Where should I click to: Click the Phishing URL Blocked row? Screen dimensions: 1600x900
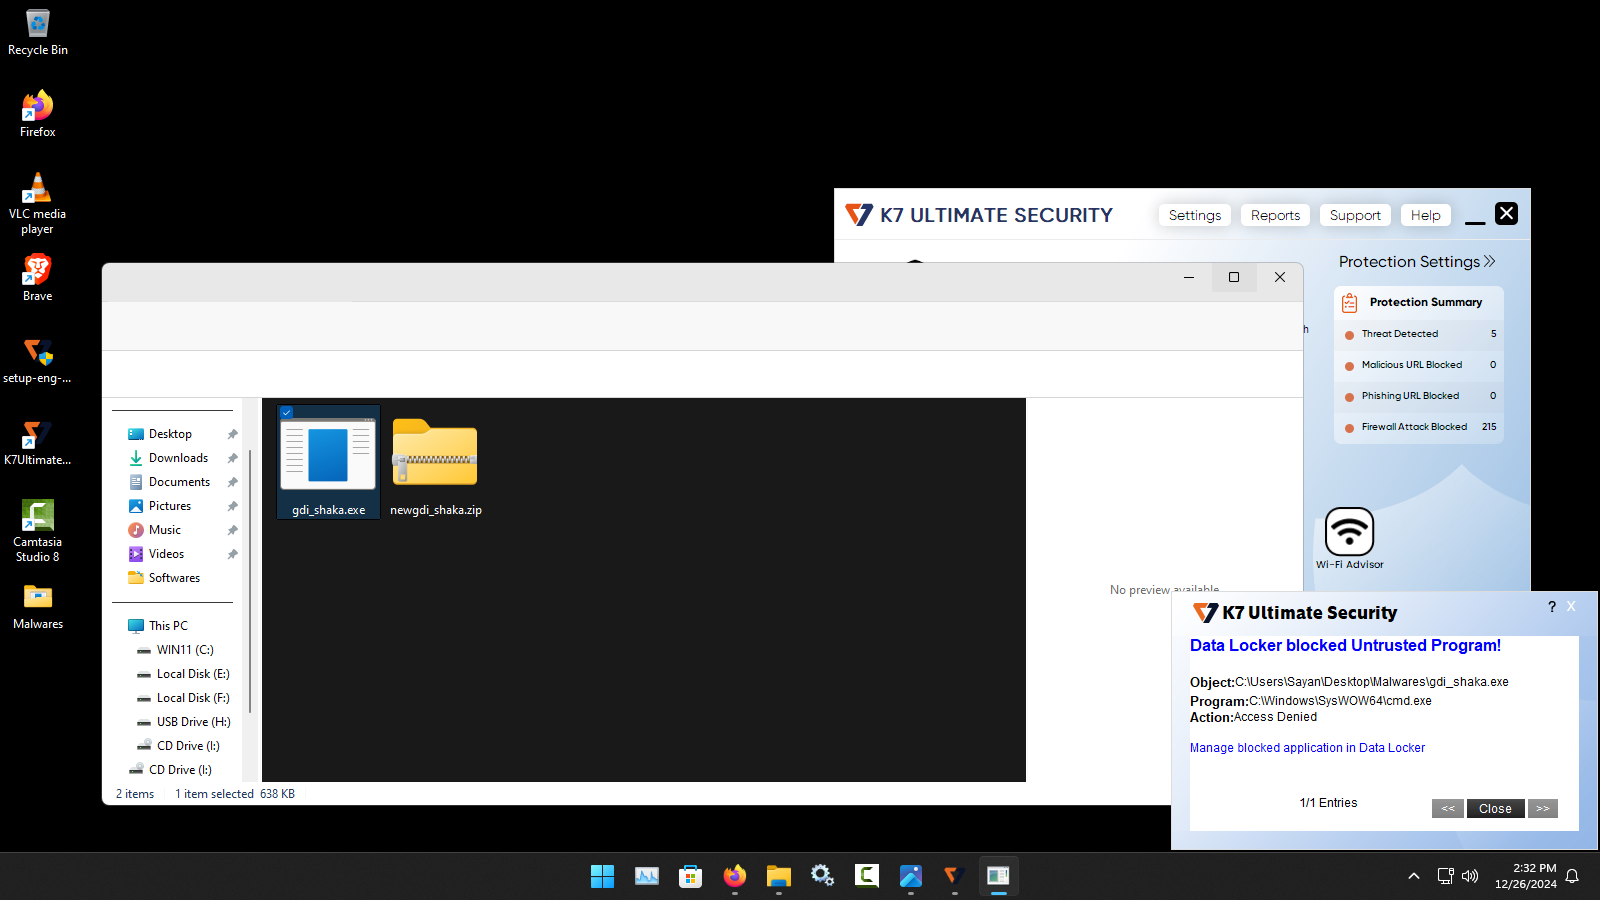(x=1420, y=396)
